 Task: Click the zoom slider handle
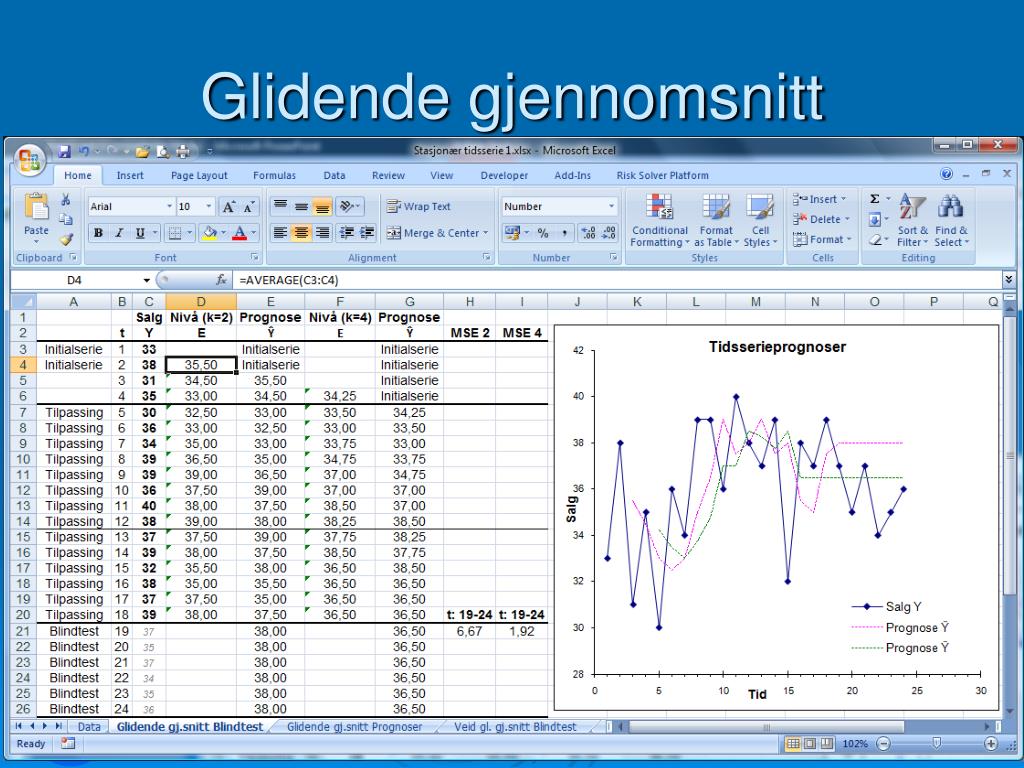pos(936,743)
